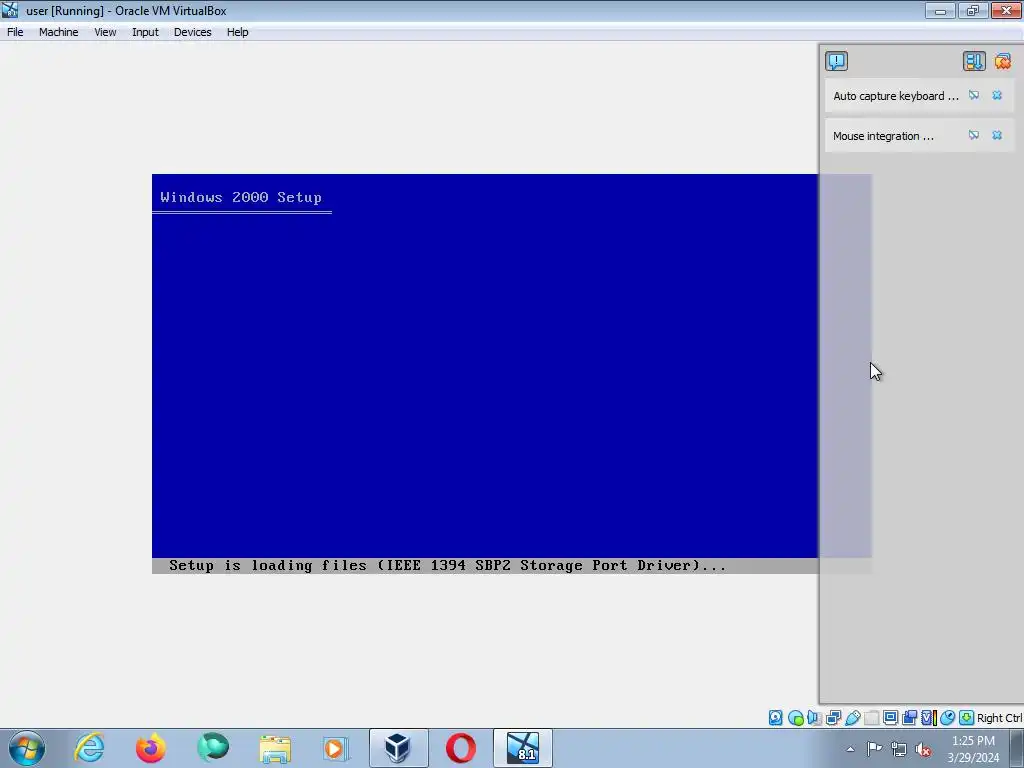Screen dimensions: 1024x768
Task: Open the Input menu
Action: point(145,32)
